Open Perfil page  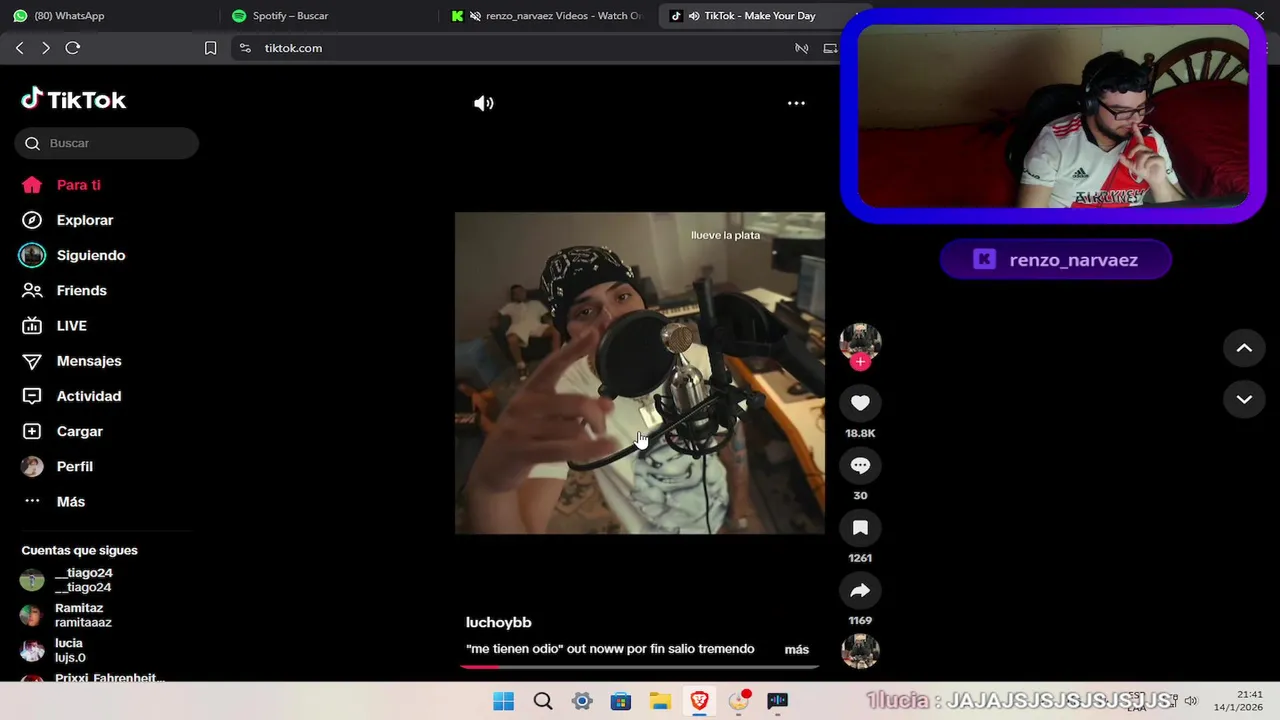pos(58,466)
